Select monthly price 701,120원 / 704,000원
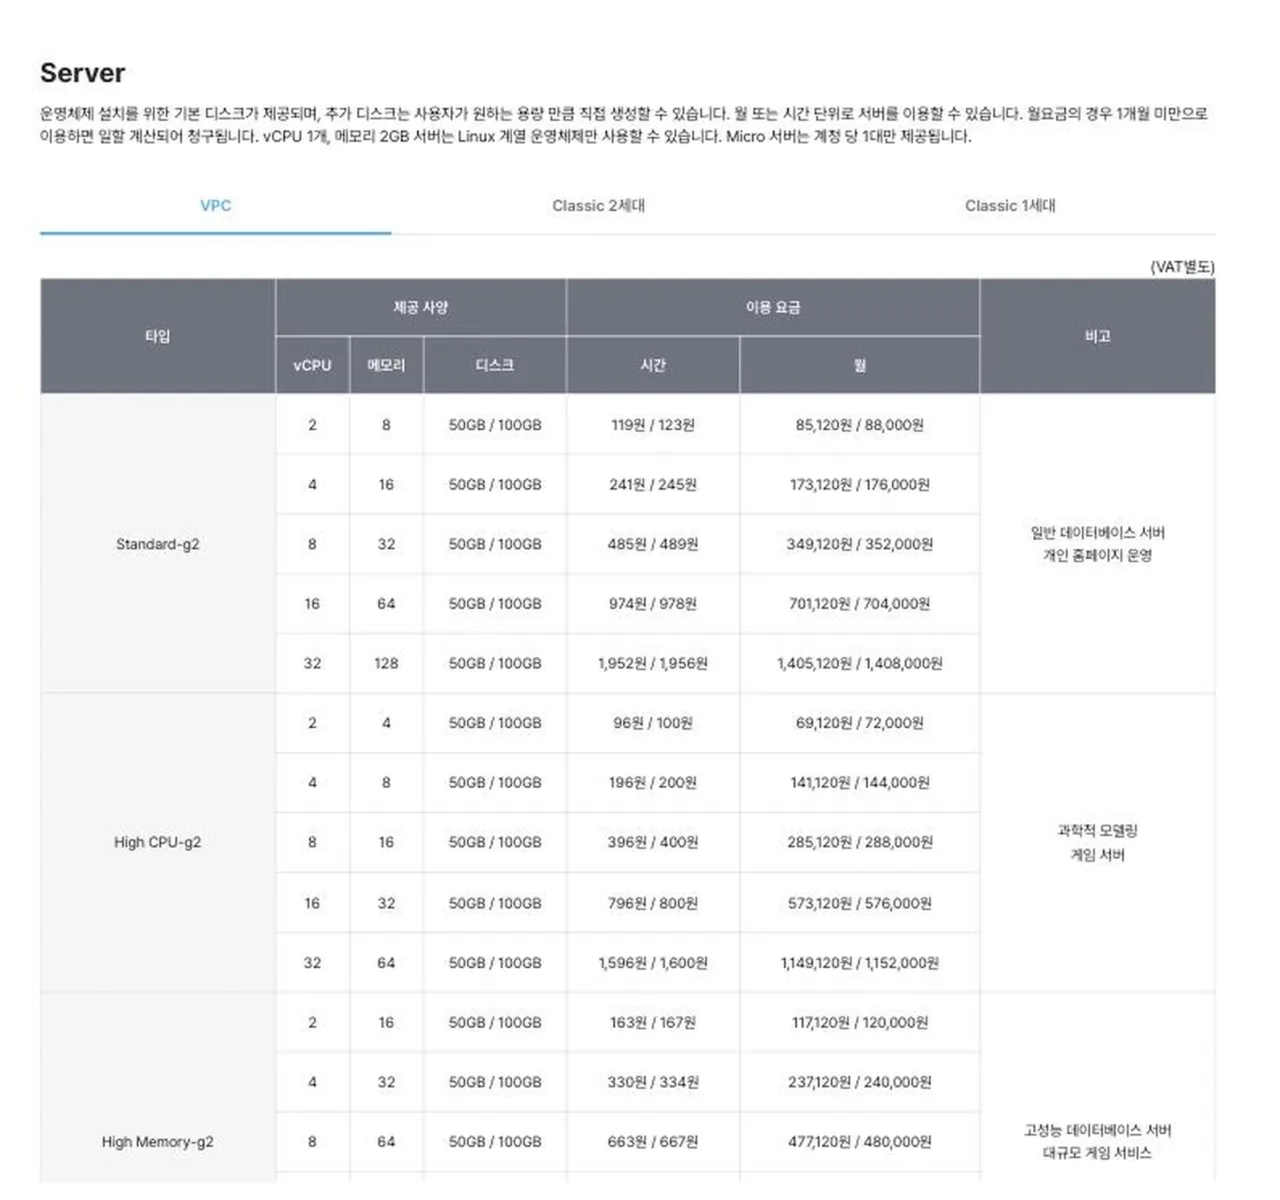 pyautogui.click(x=860, y=604)
